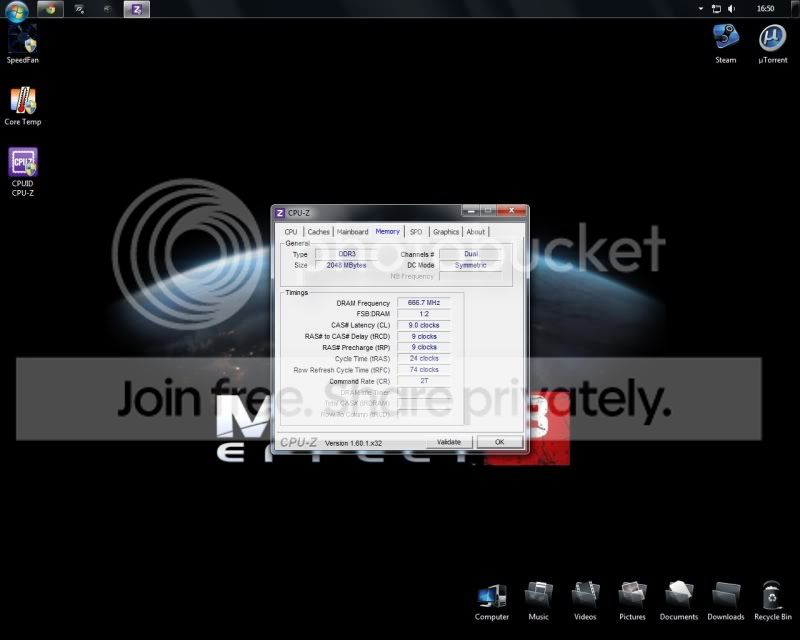Open the Mainboard tab
This screenshot has height=640, width=800.
tap(353, 232)
